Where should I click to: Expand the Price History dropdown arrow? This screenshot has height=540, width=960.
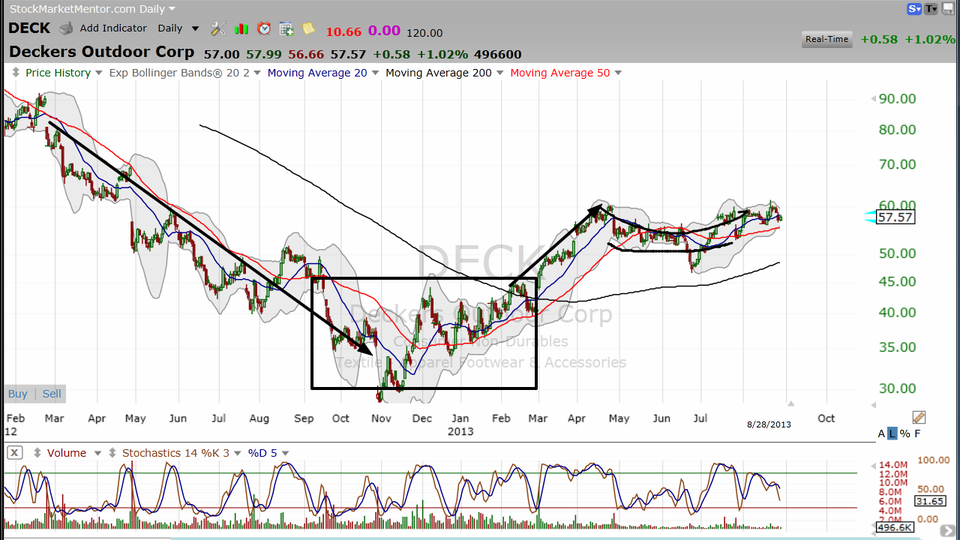(99, 73)
